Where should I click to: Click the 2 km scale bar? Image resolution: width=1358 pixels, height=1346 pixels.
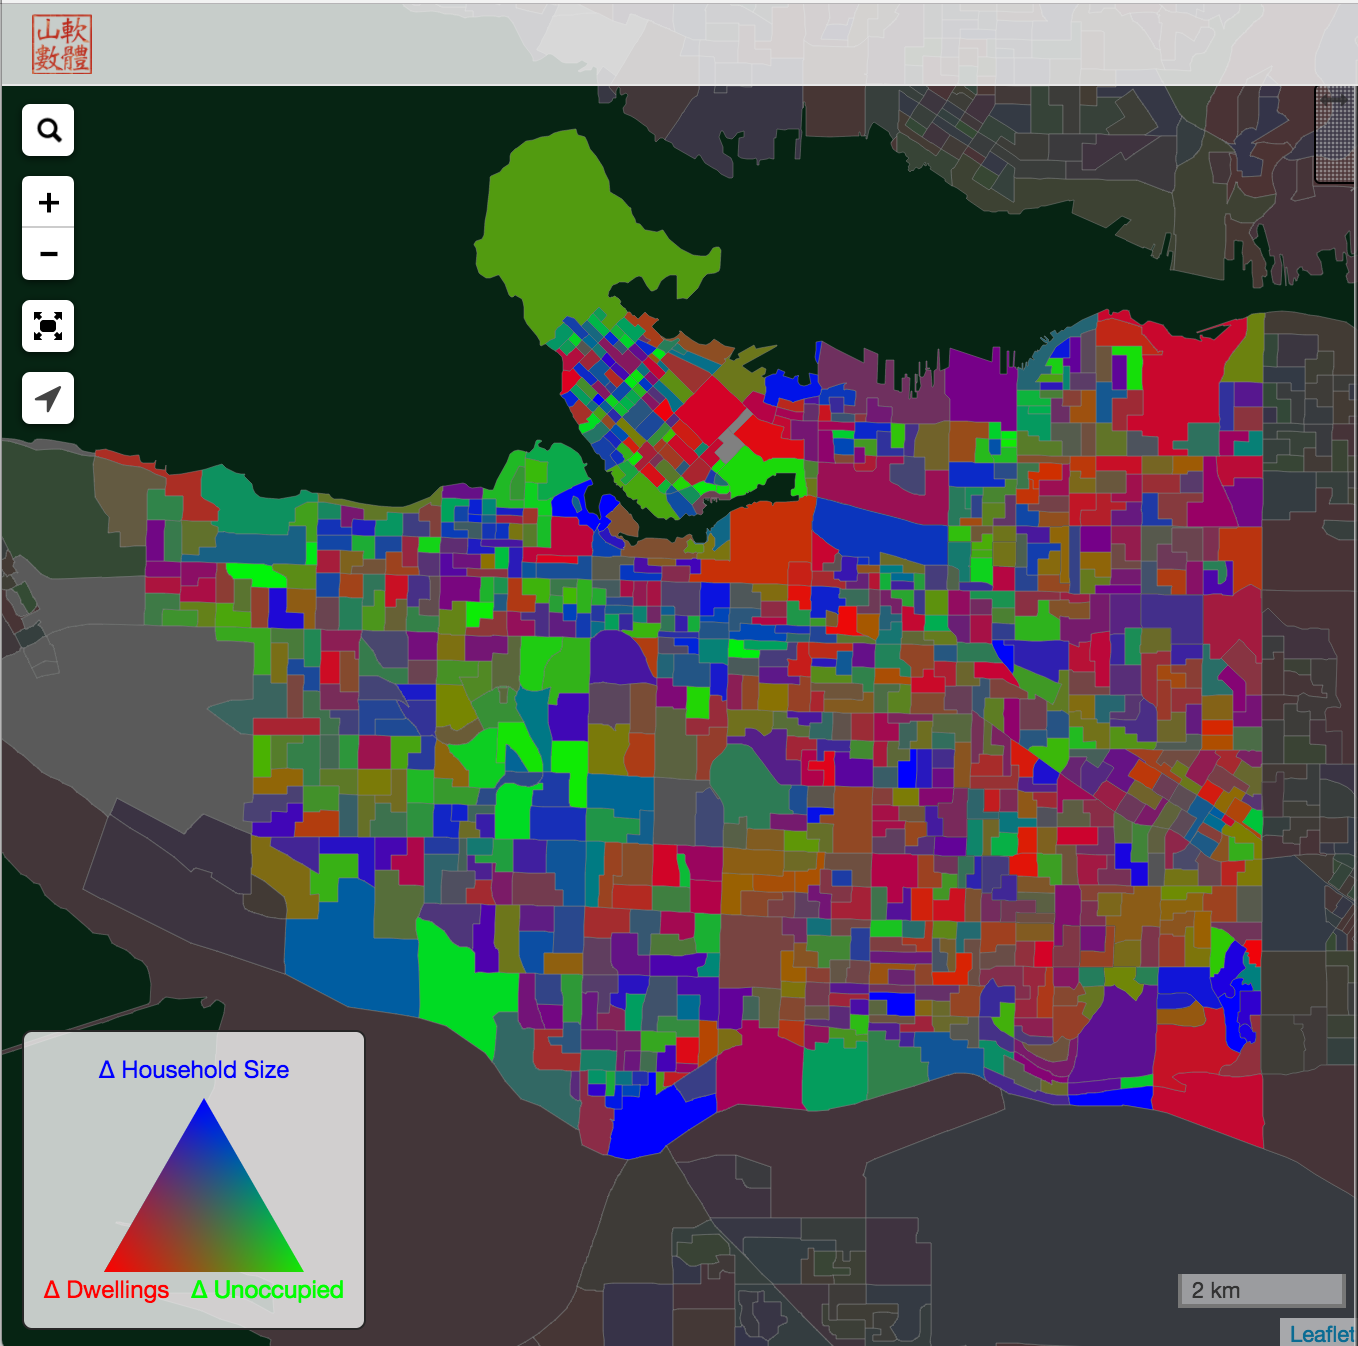point(1262,1290)
